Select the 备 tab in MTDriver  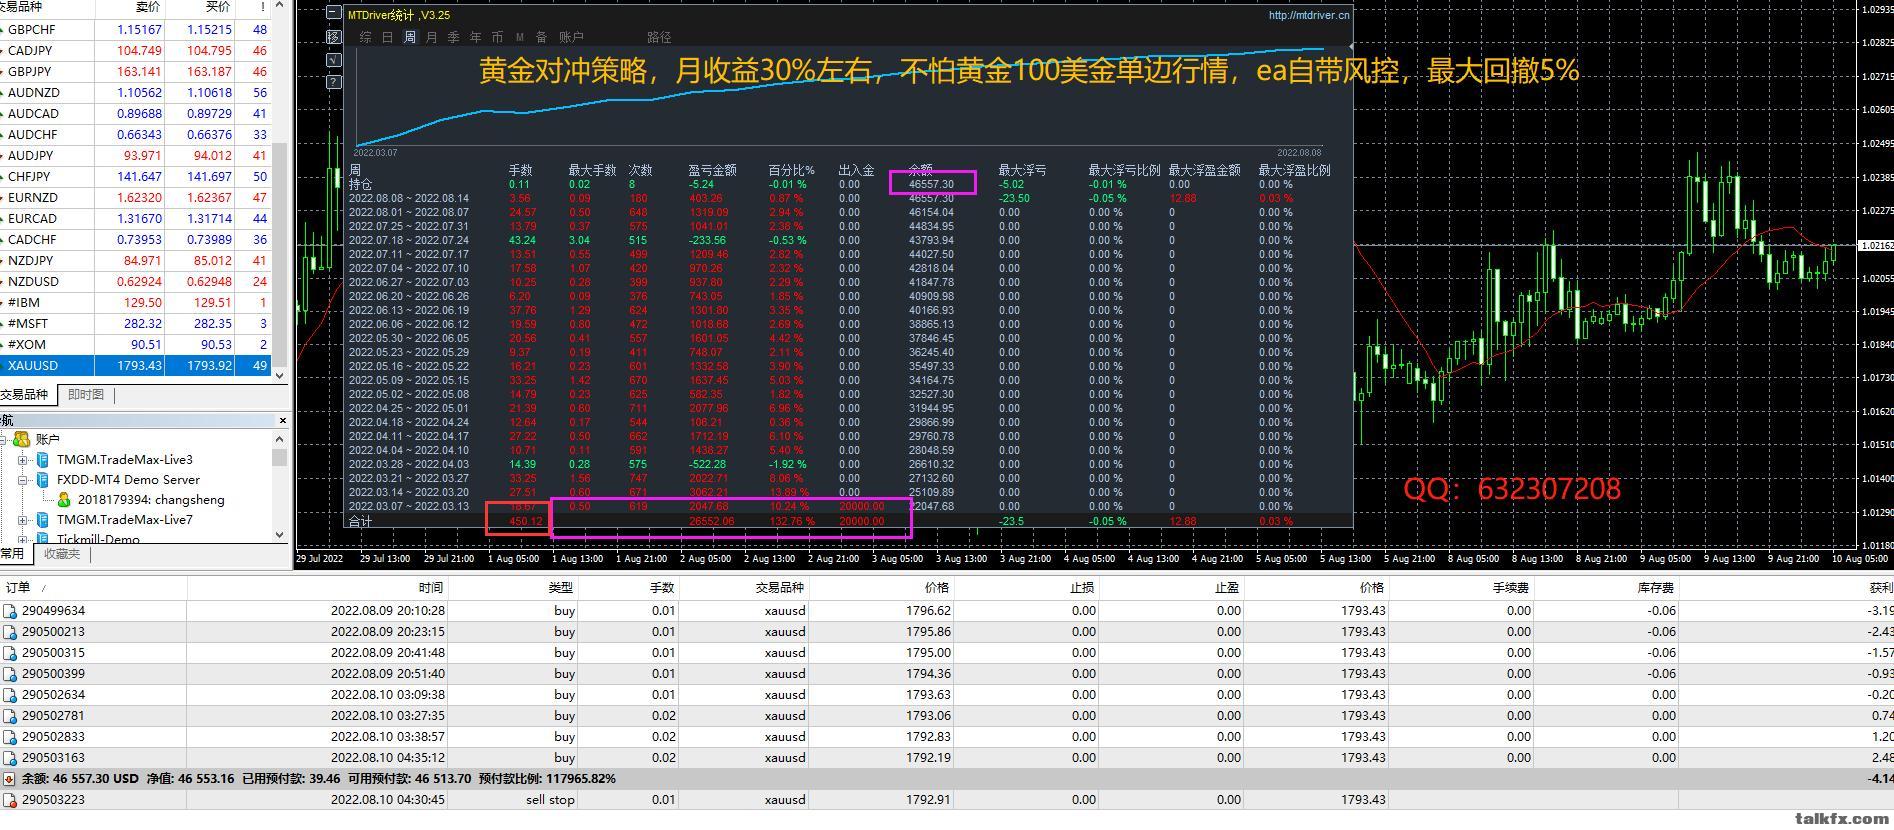tap(541, 37)
